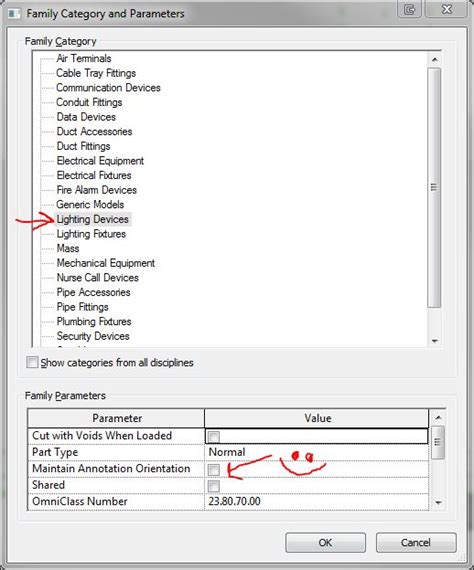Choose Electrical Equipment category
This screenshot has width=474, height=570.
pyautogui.click(x=100, y=161)
